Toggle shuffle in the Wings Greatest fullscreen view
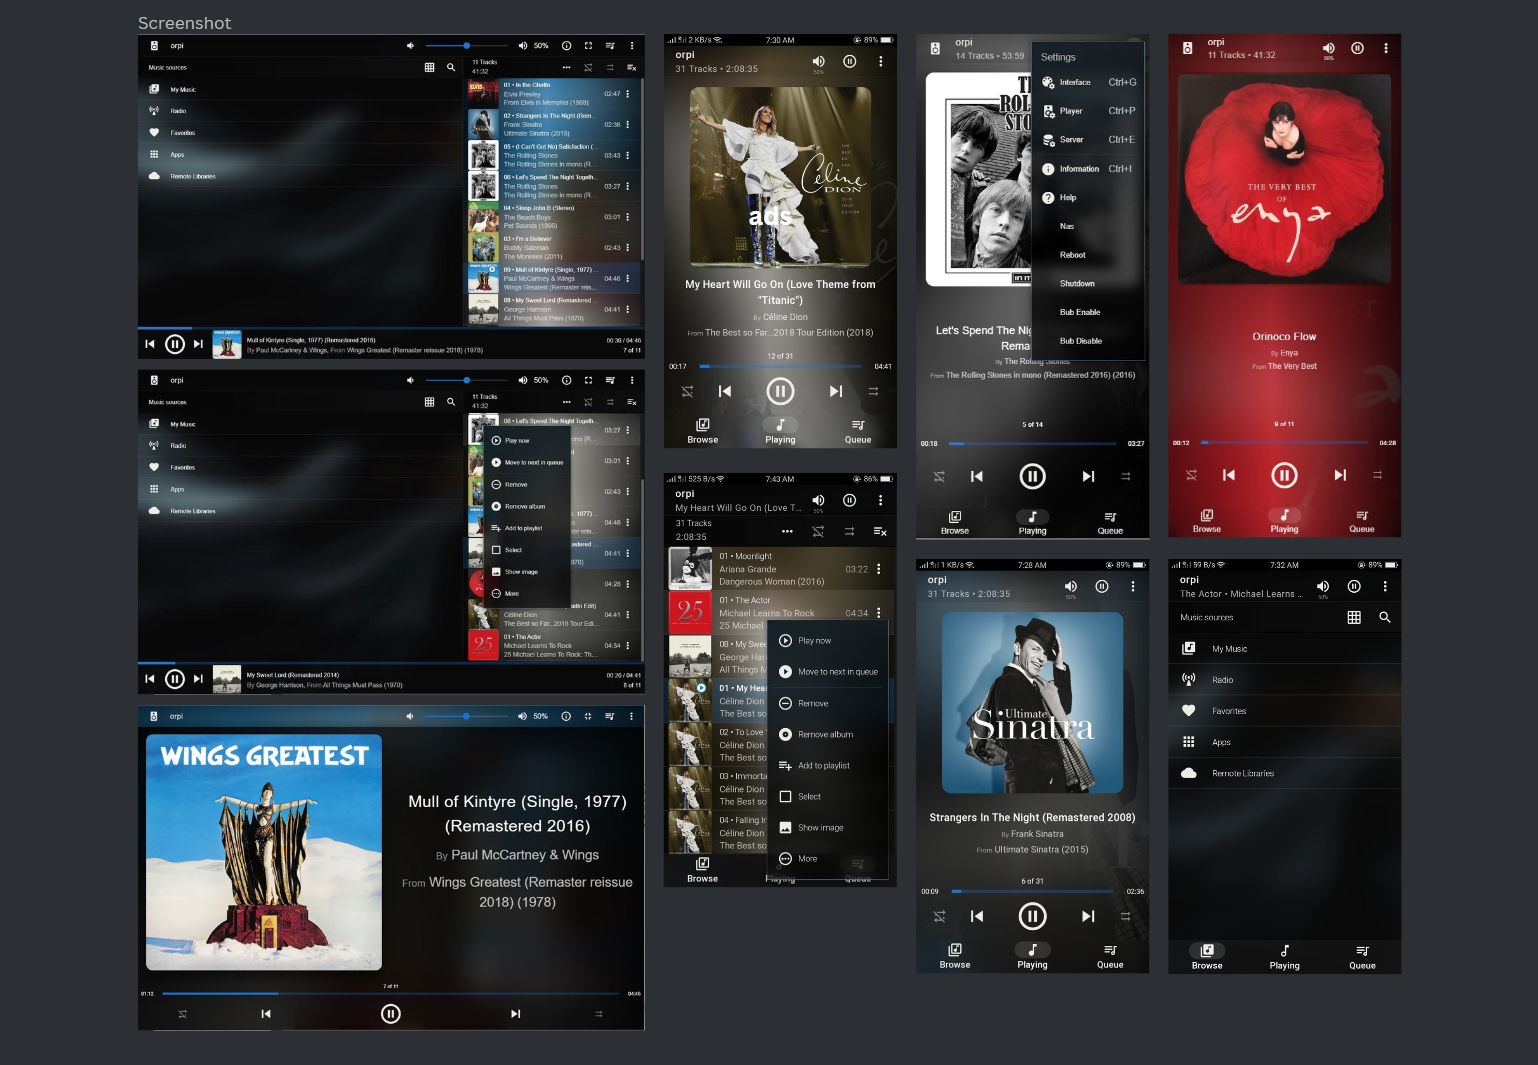 (x=183, y=1014)
